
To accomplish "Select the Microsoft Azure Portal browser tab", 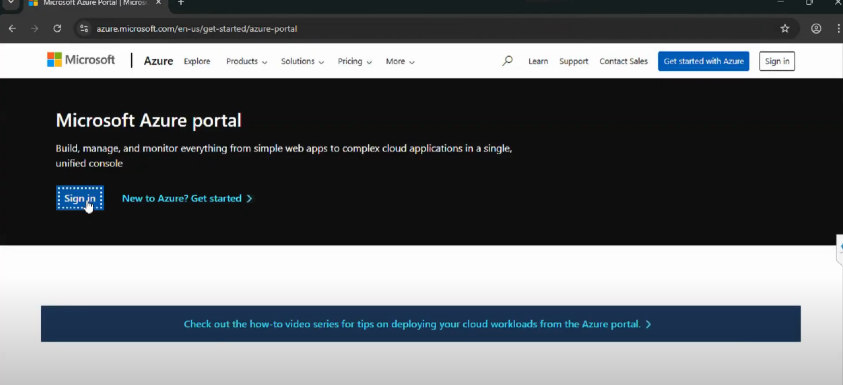I will click(x=96, y=3).
